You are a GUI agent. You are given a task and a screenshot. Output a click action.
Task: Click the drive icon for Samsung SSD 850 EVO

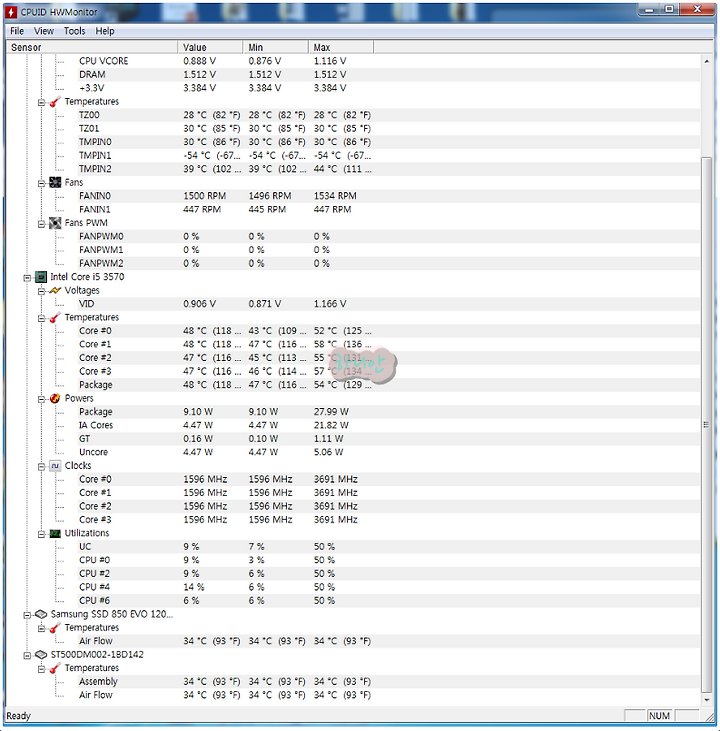(41, 614)
